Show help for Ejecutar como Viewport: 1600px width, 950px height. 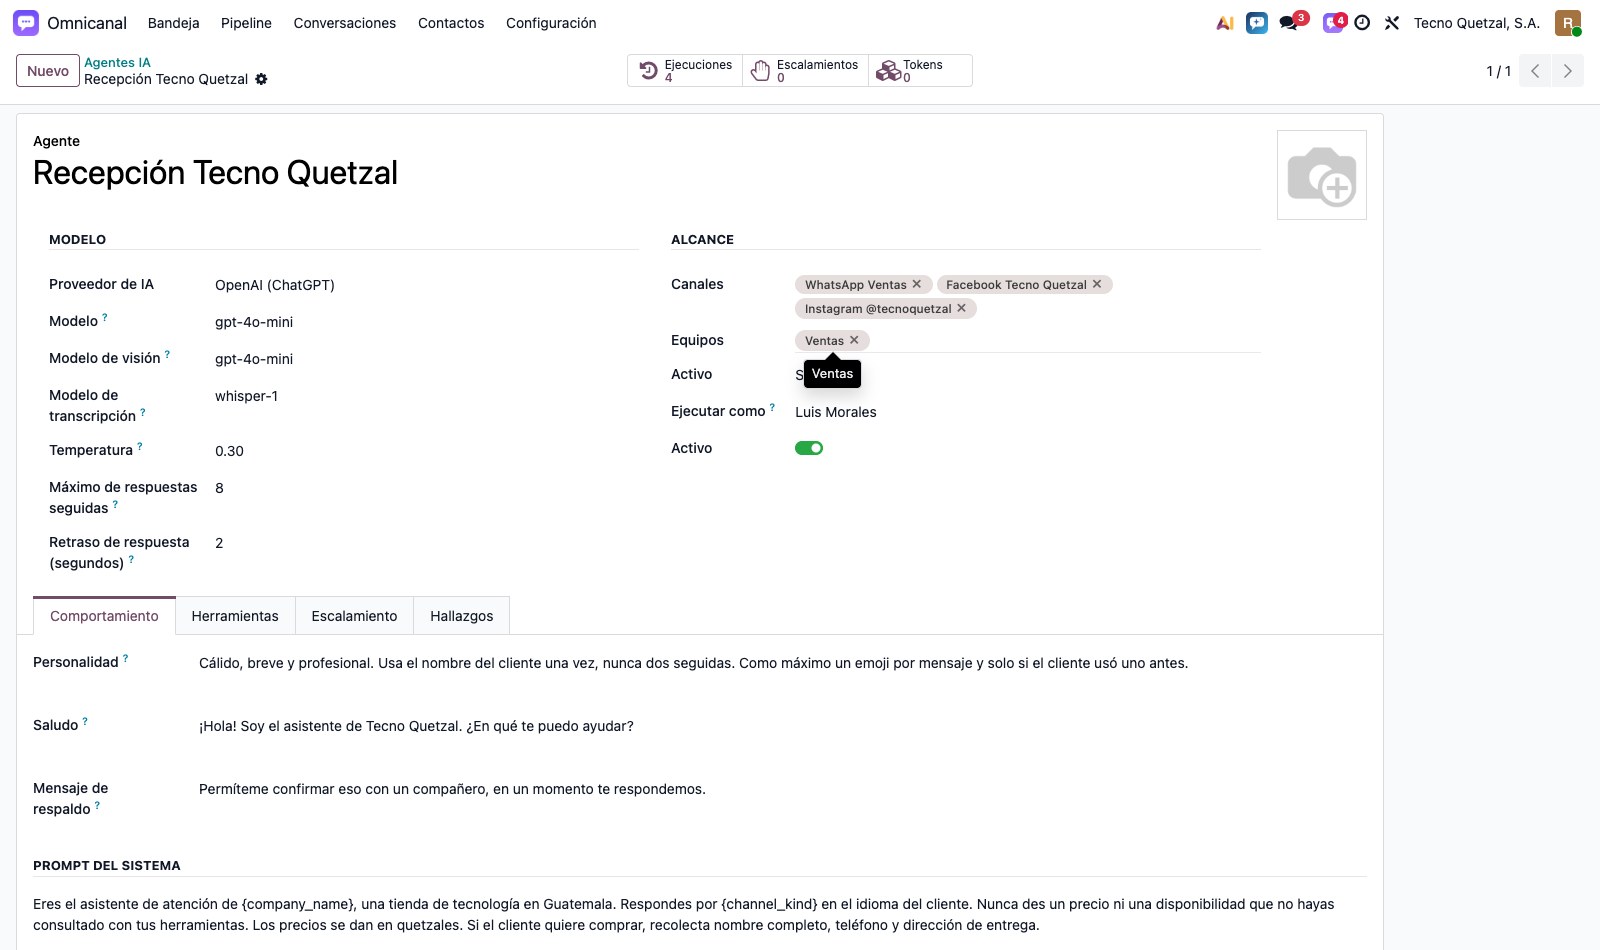coord(772,407)
